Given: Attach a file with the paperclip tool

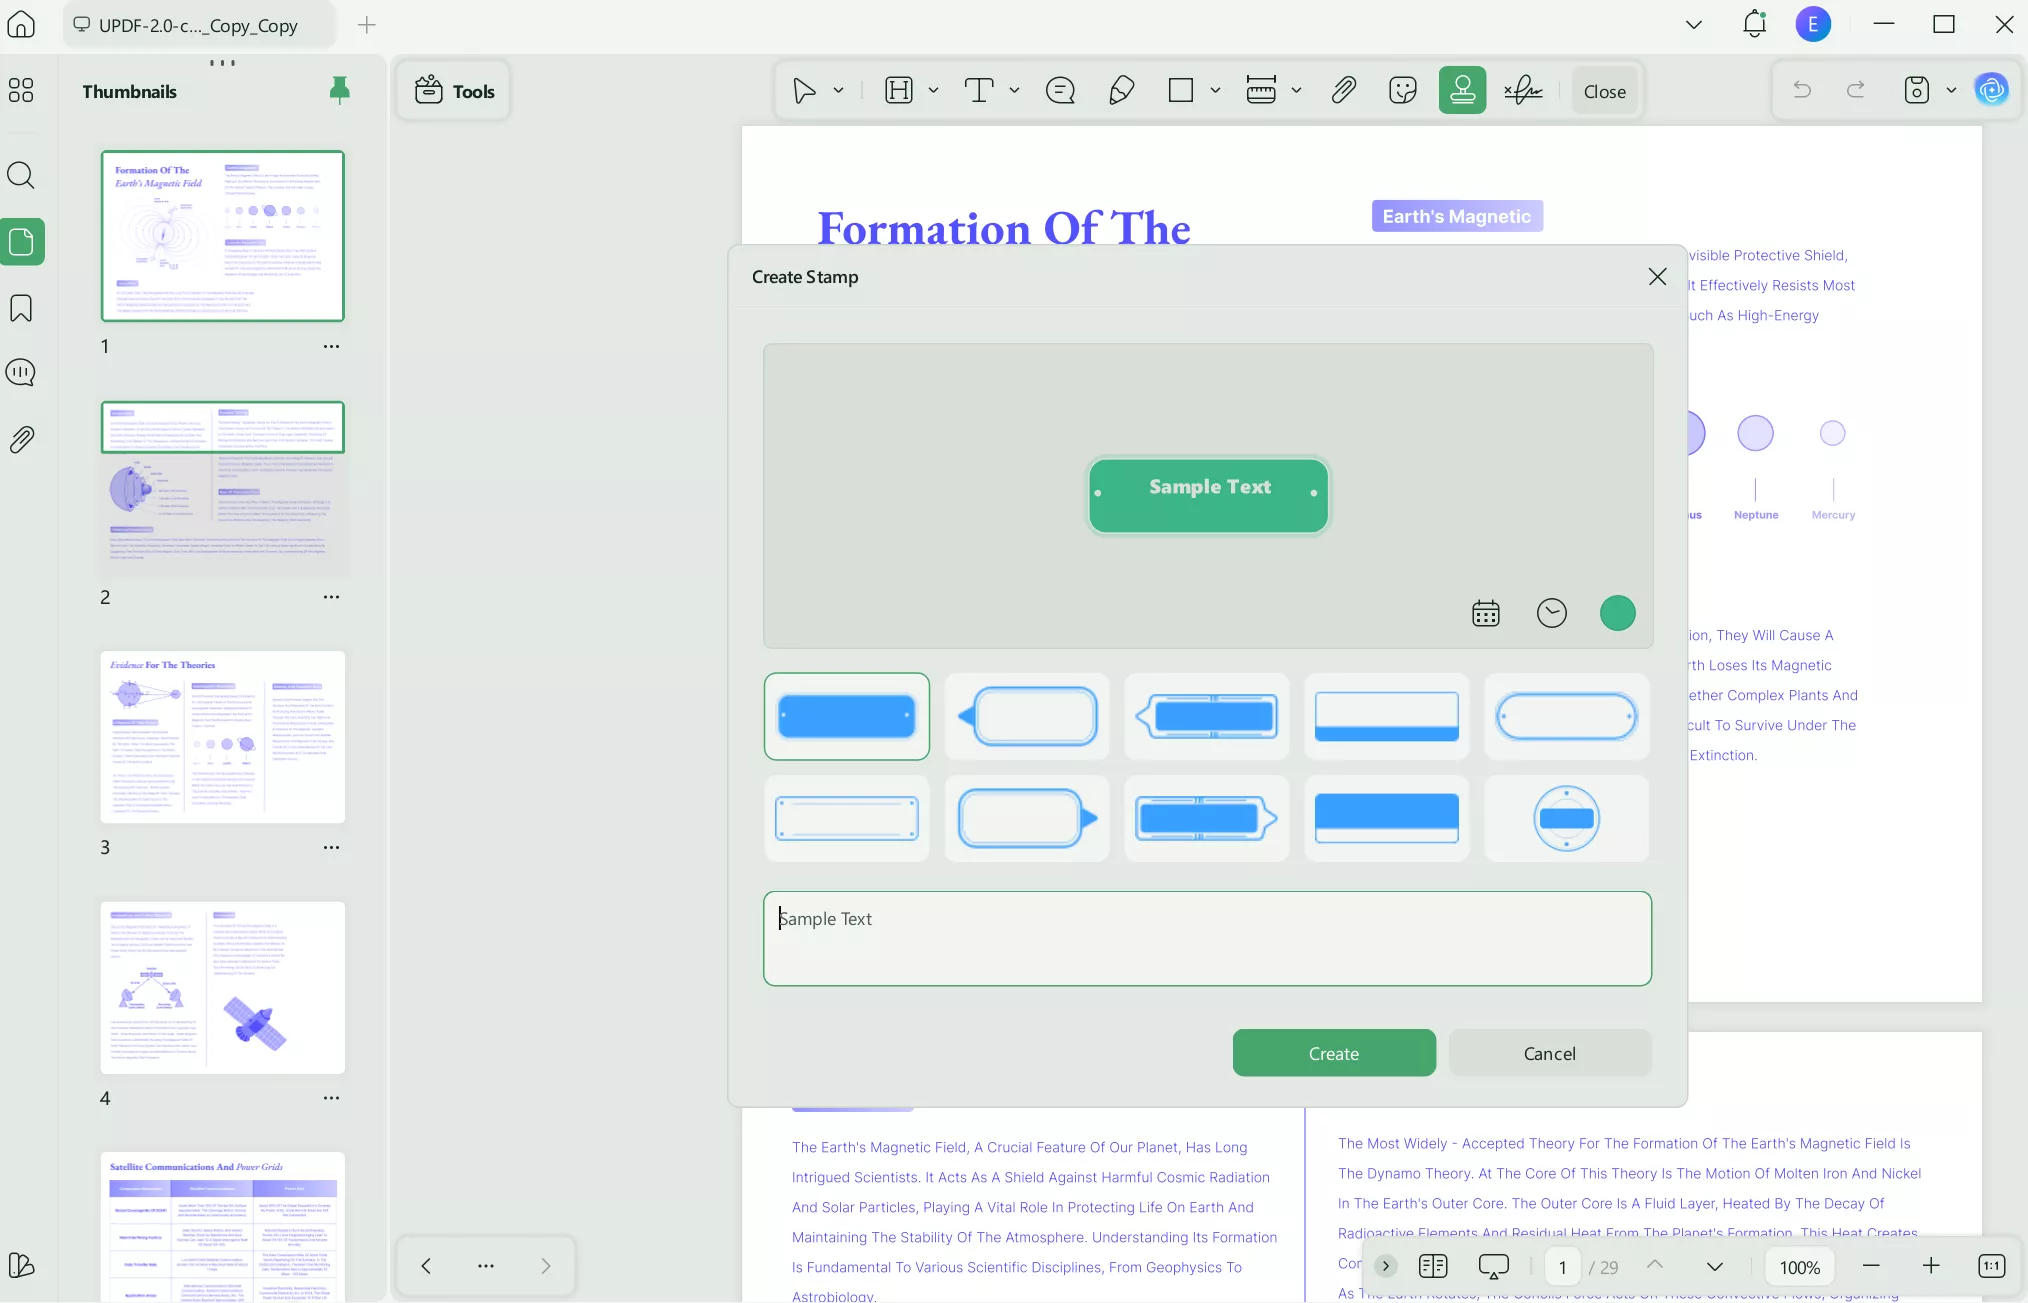Looking at the screenshot, I should tap(1344, 90).
